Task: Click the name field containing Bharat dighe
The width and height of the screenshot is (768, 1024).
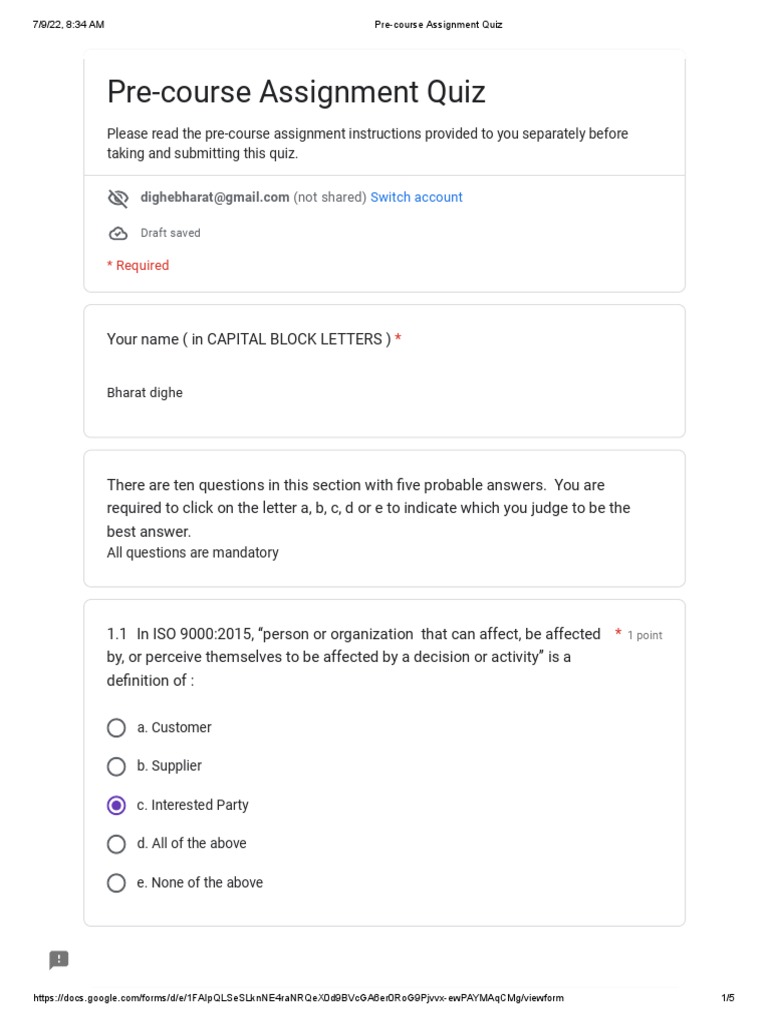Action: click(145, 393)
